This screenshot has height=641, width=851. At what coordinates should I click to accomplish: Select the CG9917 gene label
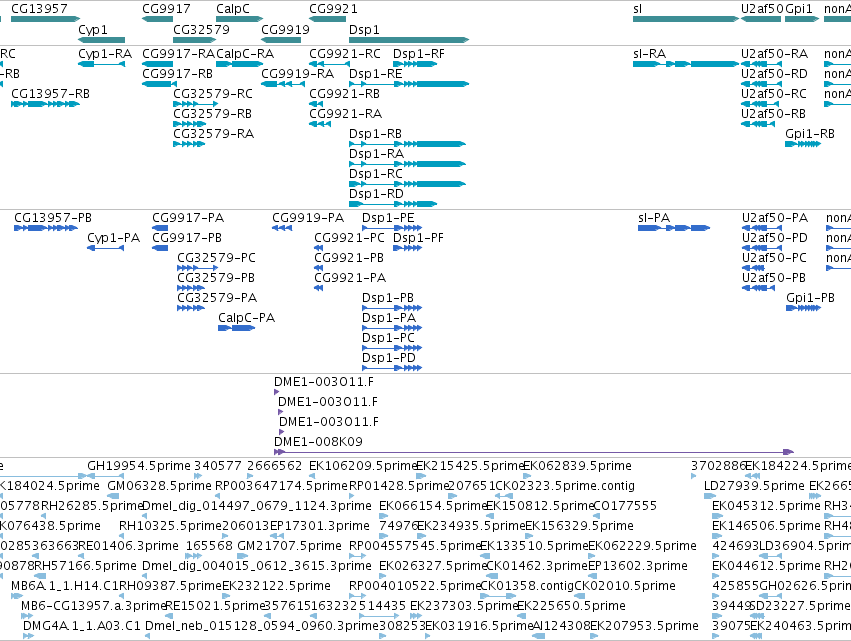point(166,9)
